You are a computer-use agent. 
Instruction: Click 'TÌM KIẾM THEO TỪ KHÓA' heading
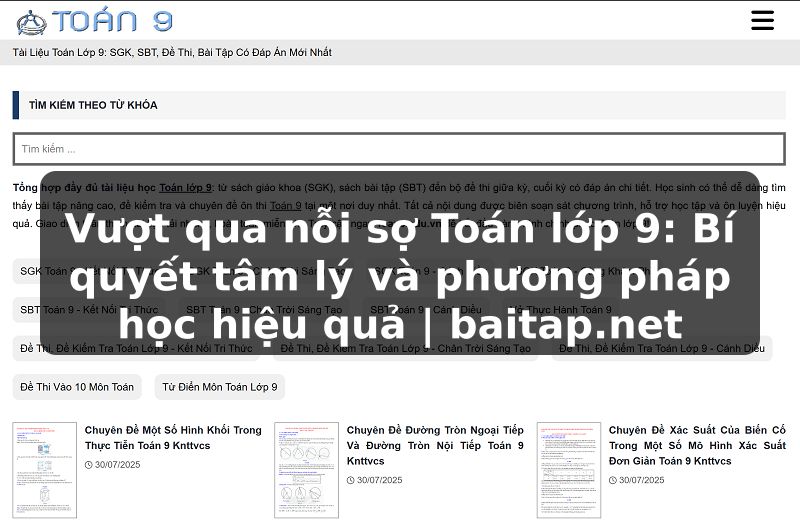[x=93, y=105]
